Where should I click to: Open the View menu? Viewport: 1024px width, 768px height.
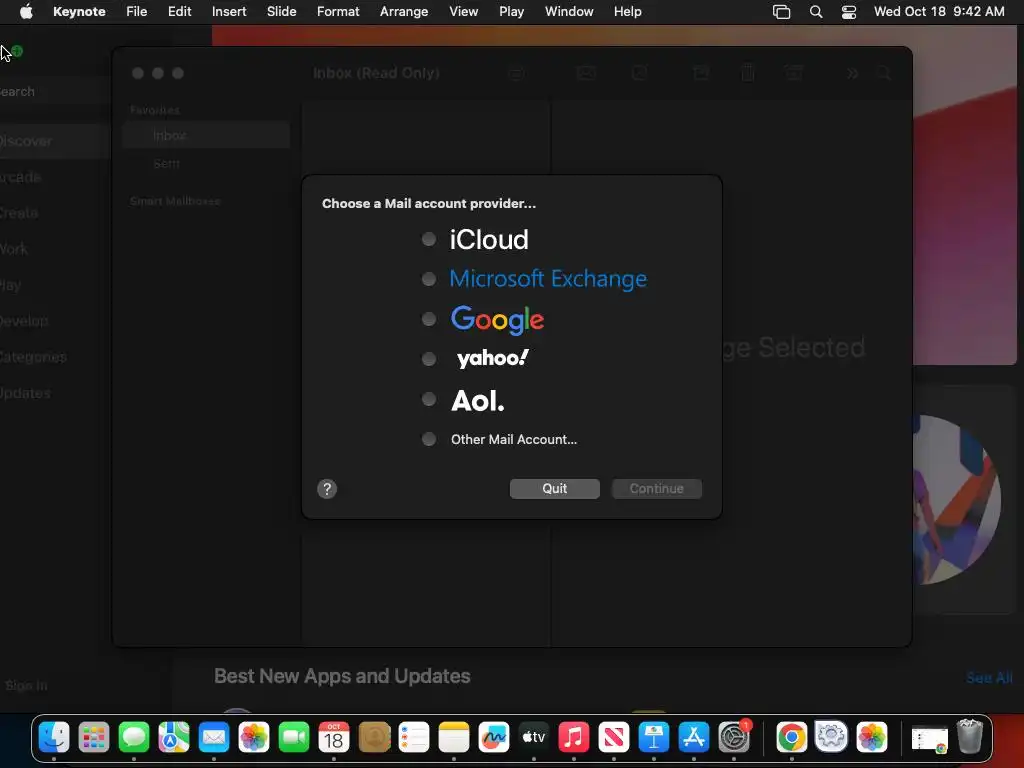click(463, 11)
